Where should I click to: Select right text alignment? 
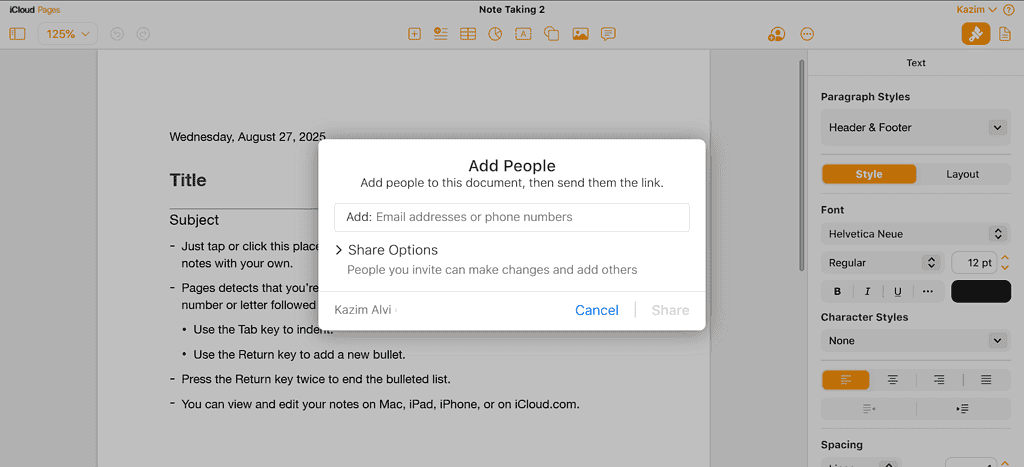939,380
